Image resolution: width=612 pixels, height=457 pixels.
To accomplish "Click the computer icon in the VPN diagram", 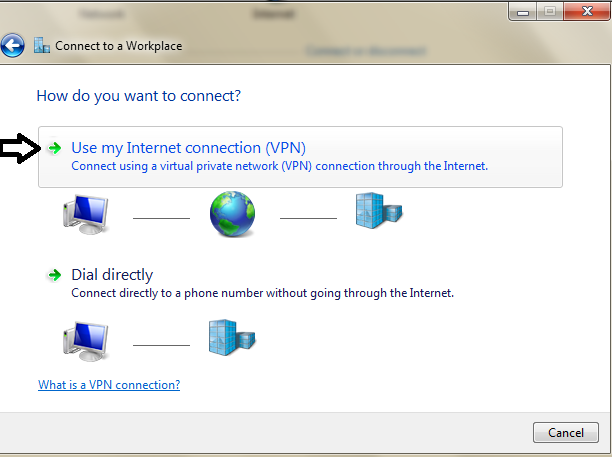I will pos(86,214).
